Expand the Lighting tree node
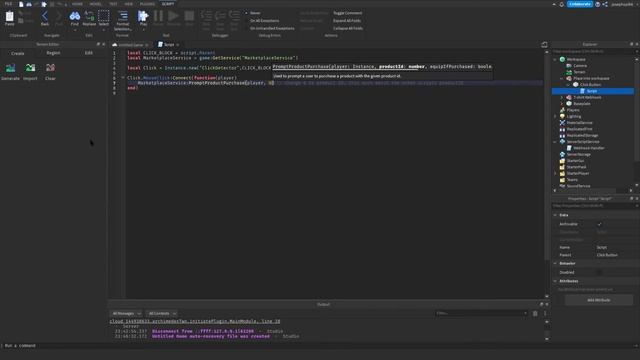This screenshot has height=360, width=640. 555,116
